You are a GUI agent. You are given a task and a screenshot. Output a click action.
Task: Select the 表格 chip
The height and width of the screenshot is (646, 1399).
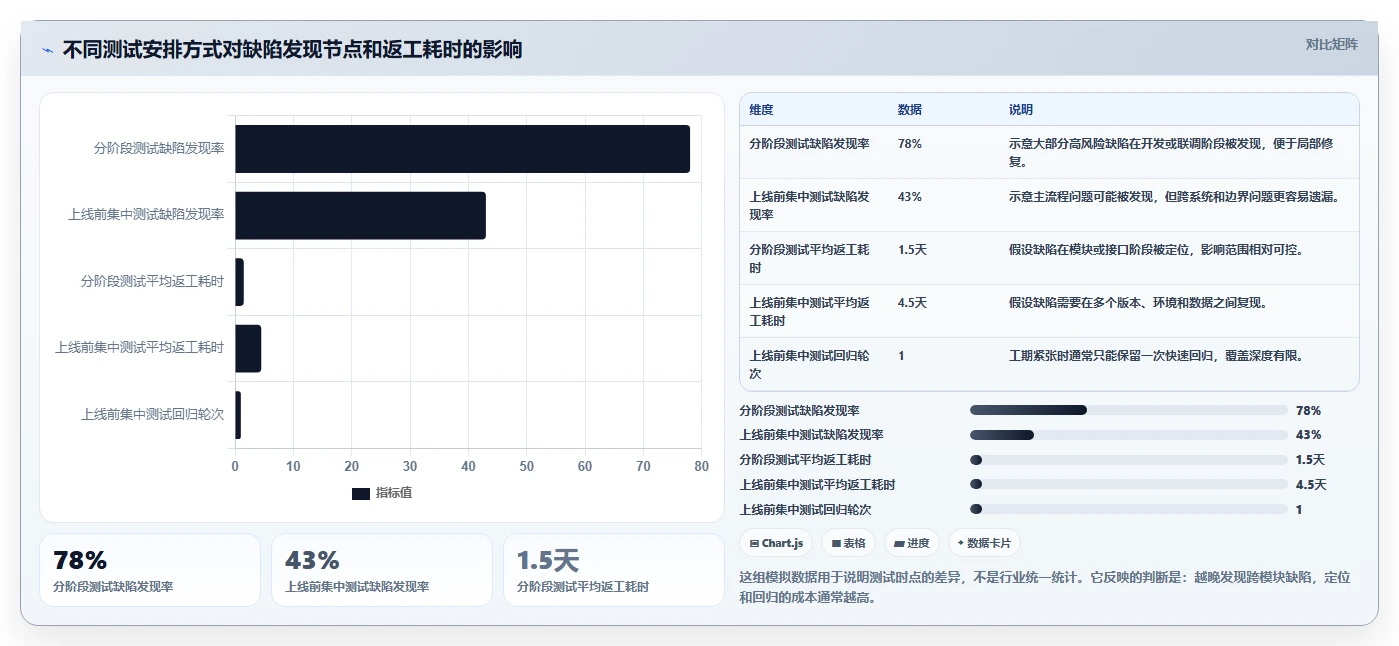848,543
